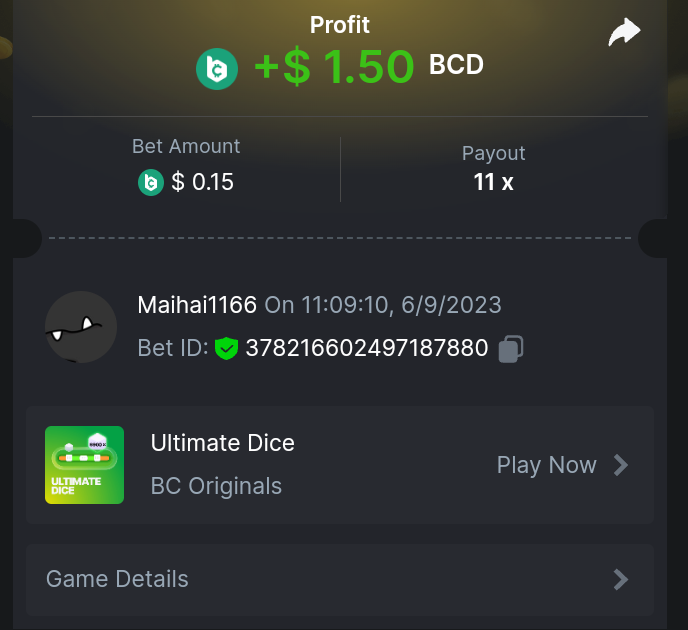Click the BCD coin icon beside profit

(216, 68)
